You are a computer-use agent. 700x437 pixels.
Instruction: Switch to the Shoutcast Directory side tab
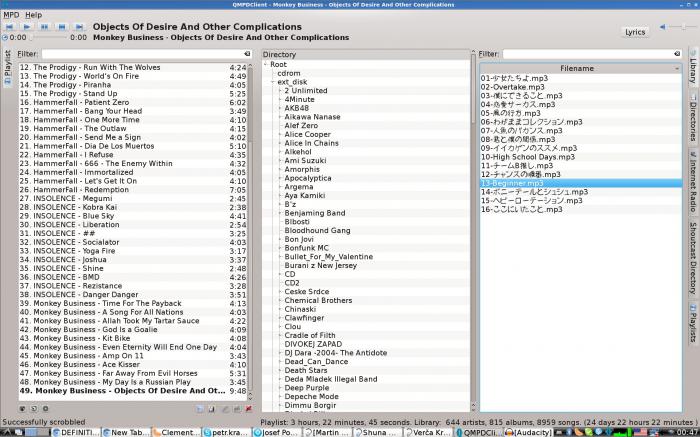[693, 258]
